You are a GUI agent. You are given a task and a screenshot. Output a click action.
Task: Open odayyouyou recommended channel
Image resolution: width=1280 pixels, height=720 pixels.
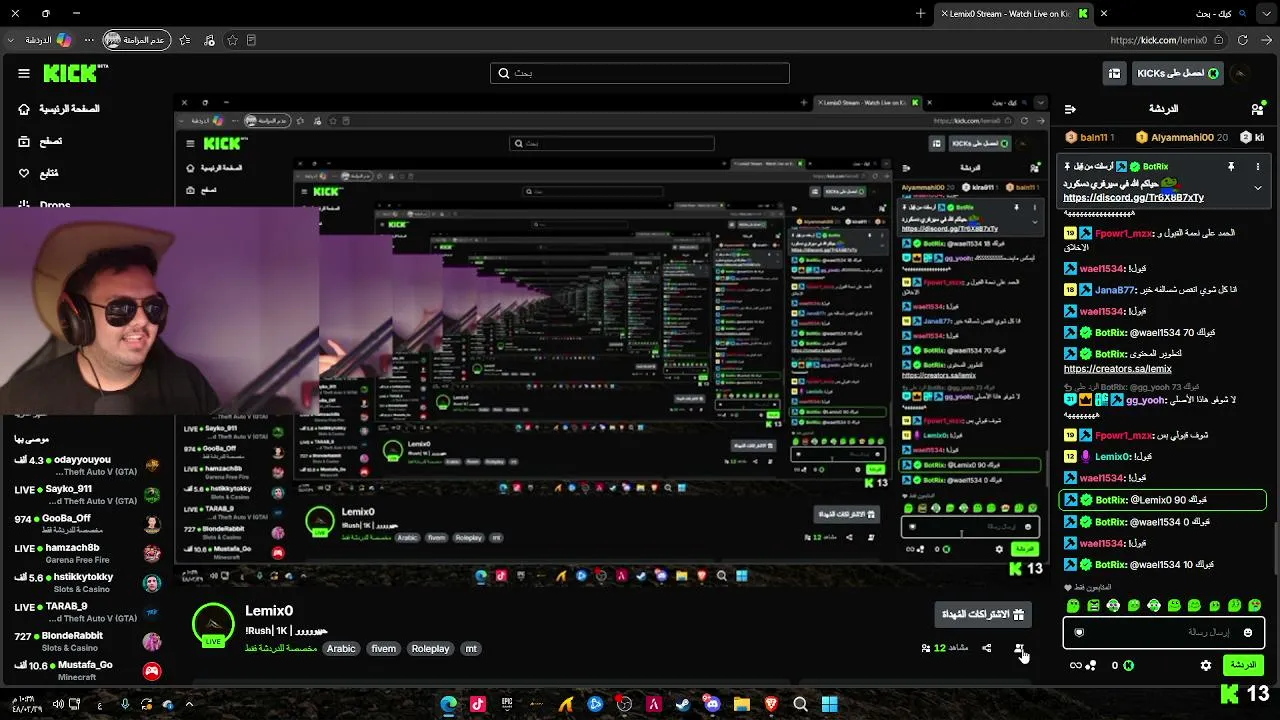(x=88, y=466)
